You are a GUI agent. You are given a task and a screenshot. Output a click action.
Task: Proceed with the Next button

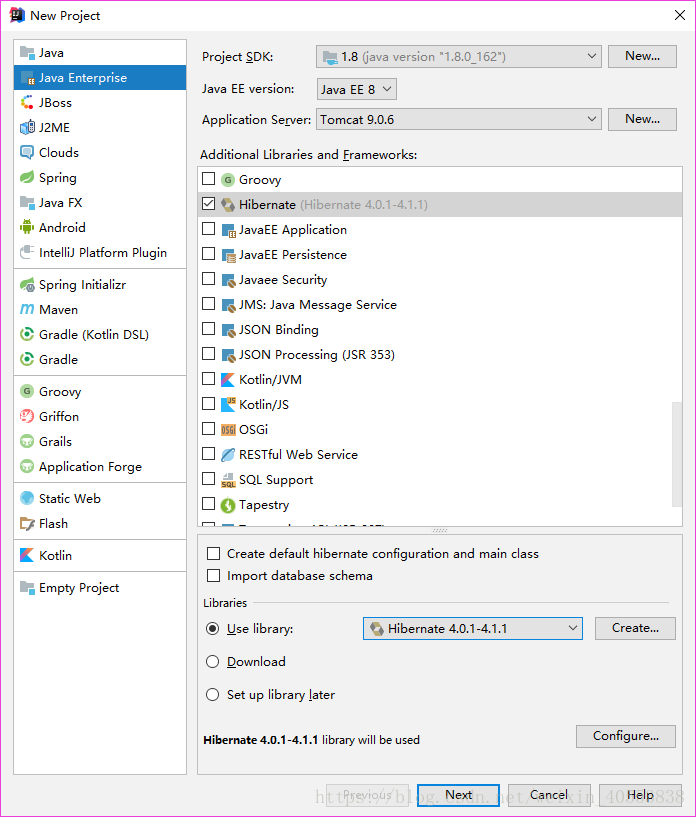[x=458, y=795]
